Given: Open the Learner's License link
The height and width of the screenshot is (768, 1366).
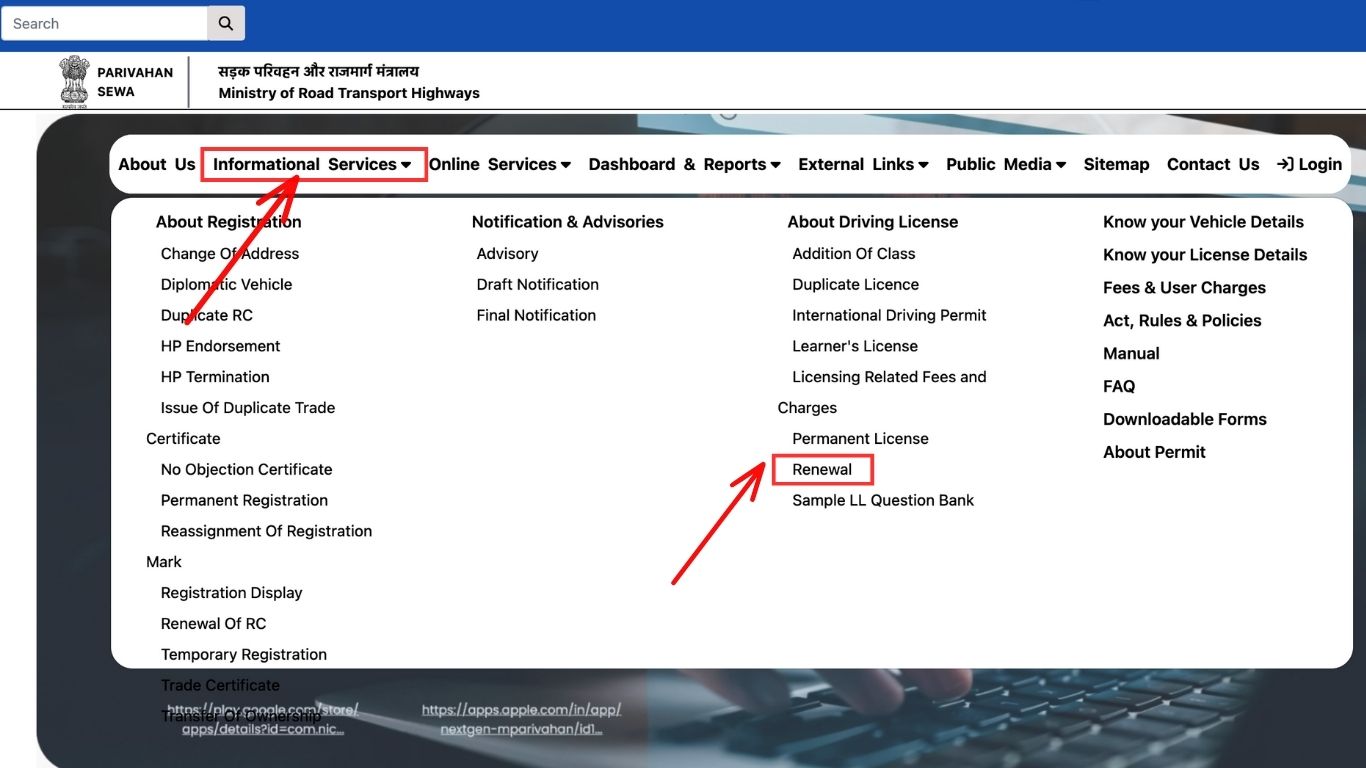Looking at the screenshot, I should click(x=855, y=346).
